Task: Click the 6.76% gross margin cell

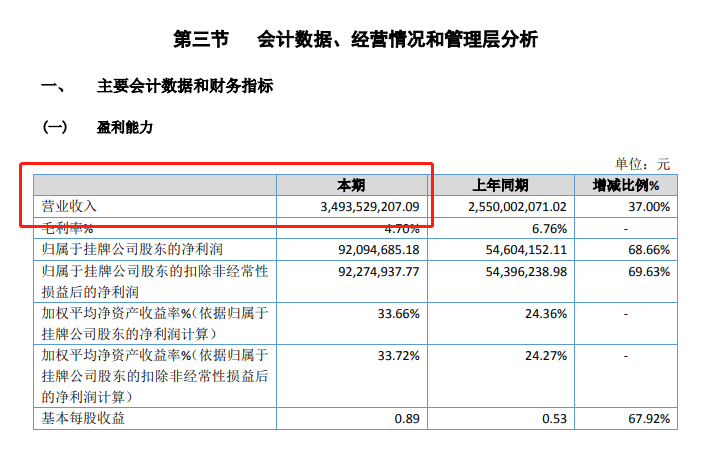Action: [548, 226]
